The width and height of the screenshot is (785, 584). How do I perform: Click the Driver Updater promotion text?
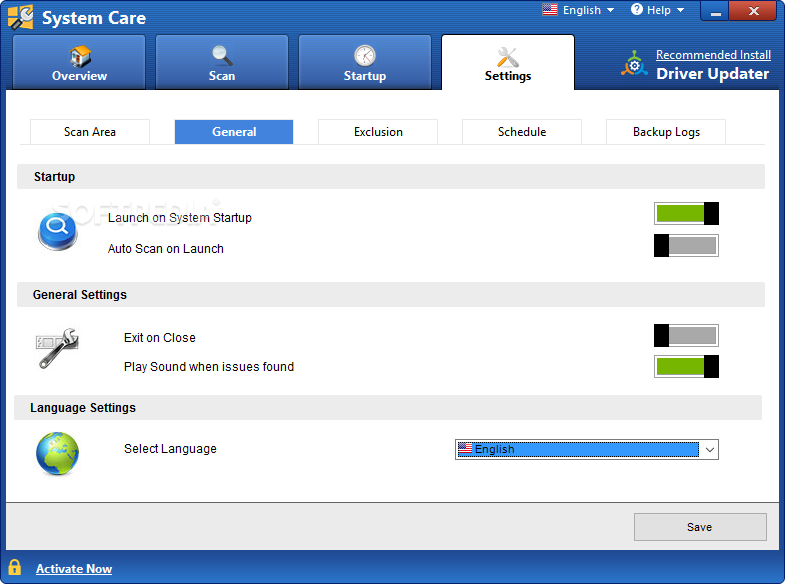pos(712,74)
